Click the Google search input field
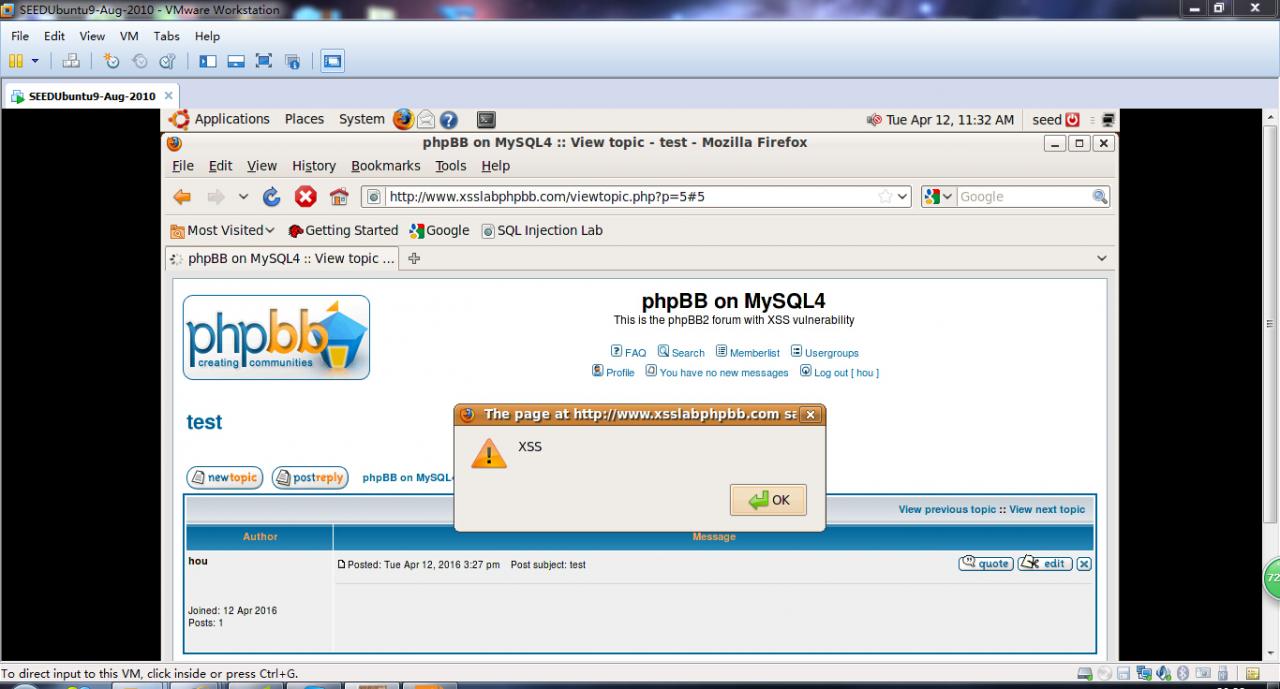Screen dimensions: 1280x689 [x=1024, y=197]
